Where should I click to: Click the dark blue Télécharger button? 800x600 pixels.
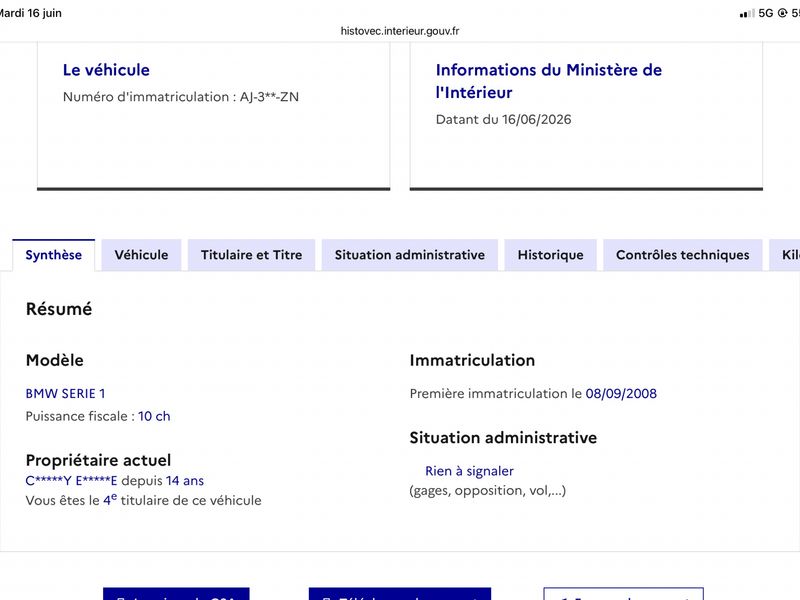pos(400,594)
